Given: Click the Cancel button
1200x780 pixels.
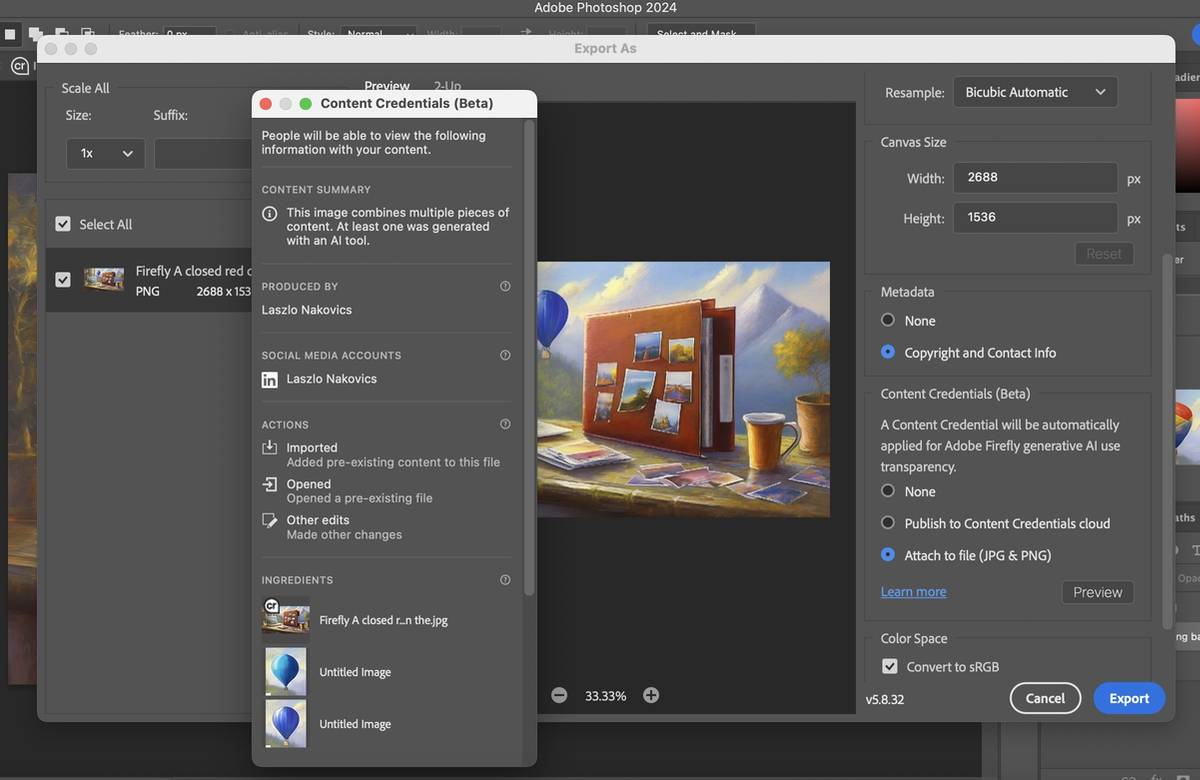Looking at the screenshot, I should click(1045, 698).
